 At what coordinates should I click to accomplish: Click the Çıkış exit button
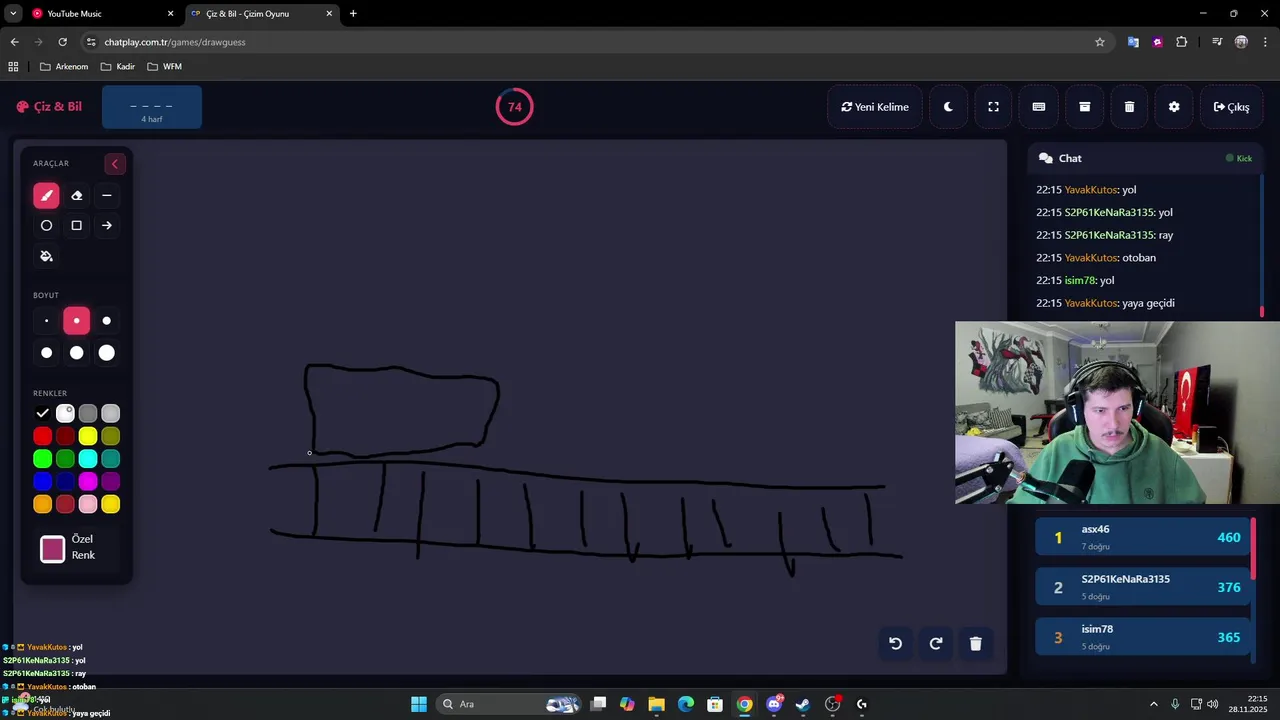(1231, 107)
